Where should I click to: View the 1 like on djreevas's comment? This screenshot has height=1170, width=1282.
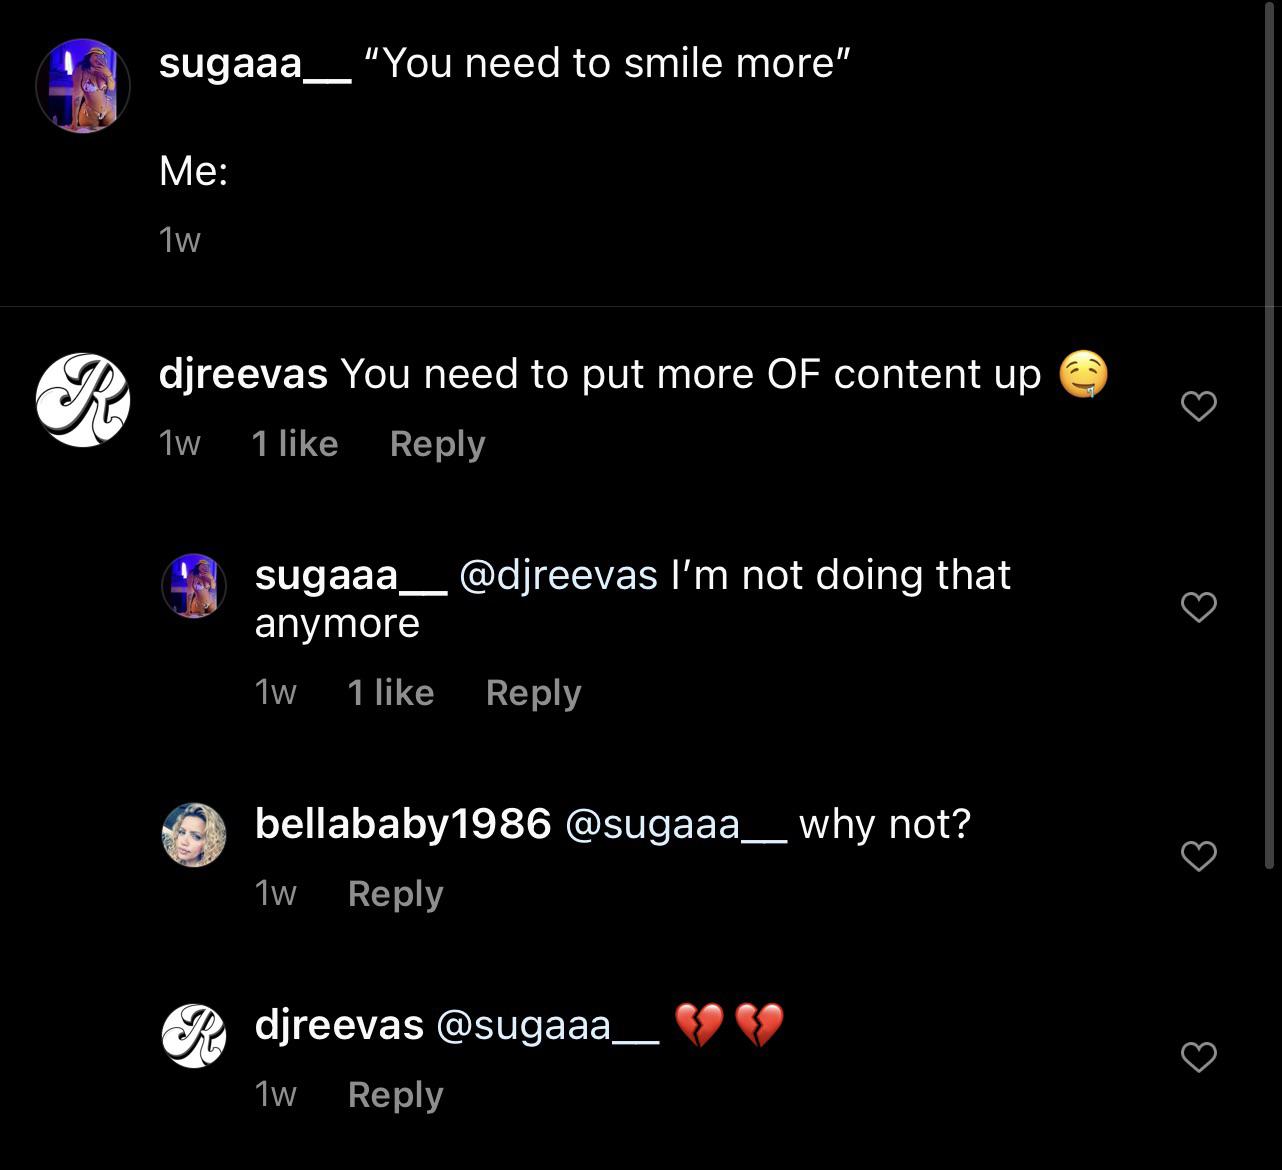[295, 444]
